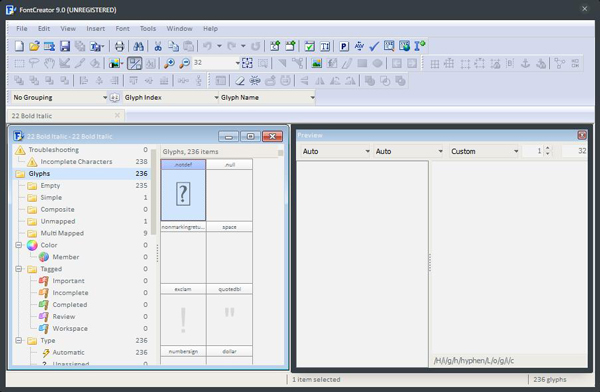The width and height of the screenshot is (600, 392).
Task: Click the Preview stepper value field showing 1
Action: click(x=533, y=151)
